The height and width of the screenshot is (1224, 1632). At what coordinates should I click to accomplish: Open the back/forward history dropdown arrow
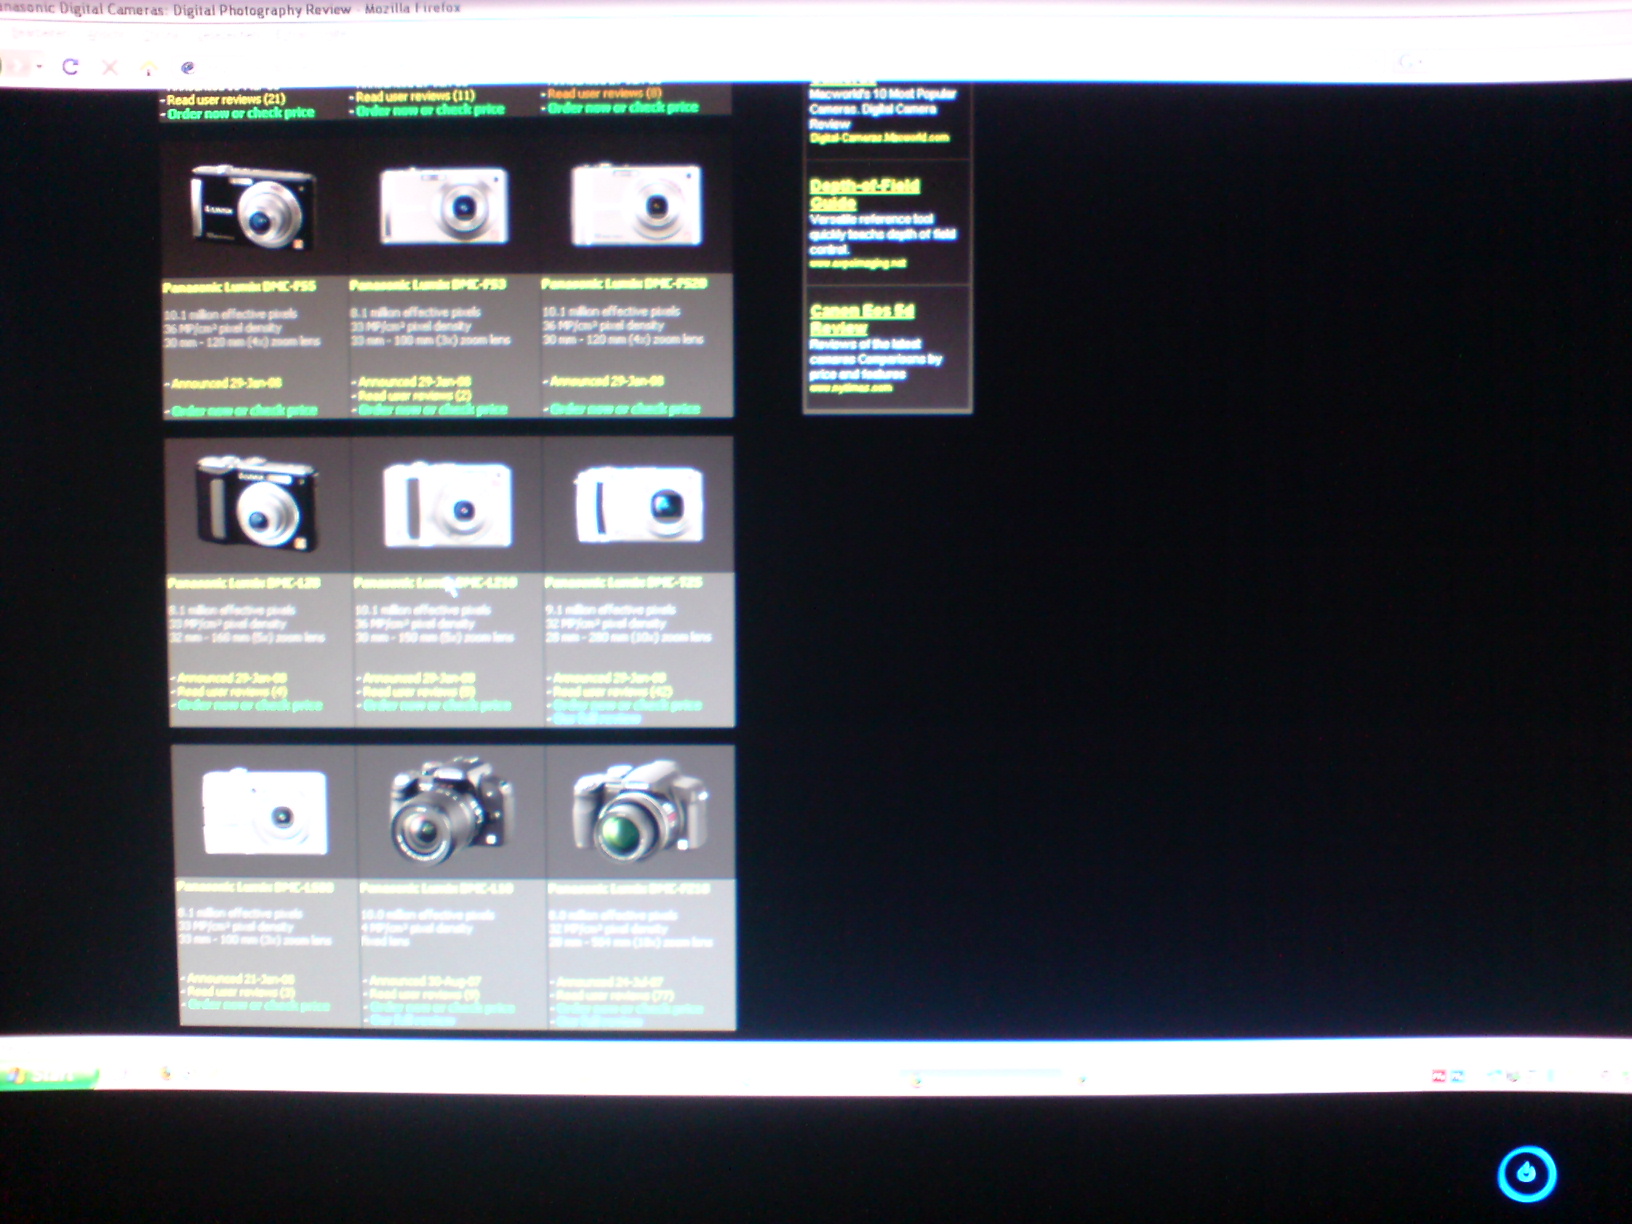click(39, 67)
